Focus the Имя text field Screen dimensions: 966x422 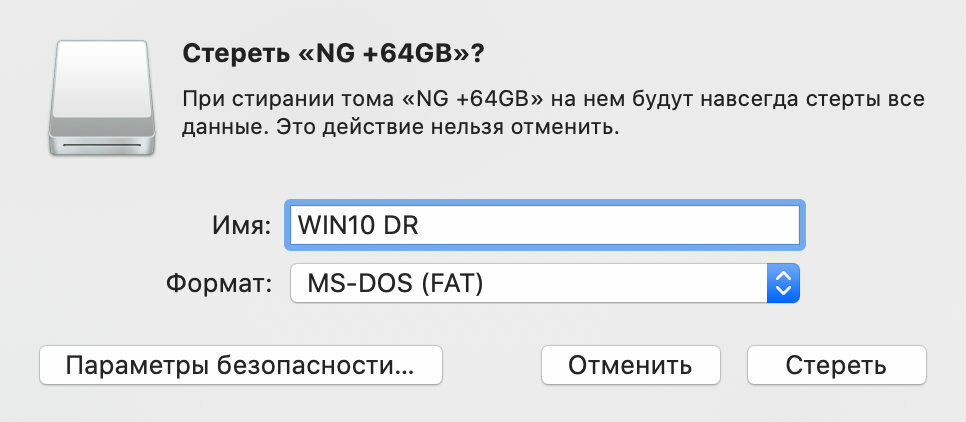545,225
